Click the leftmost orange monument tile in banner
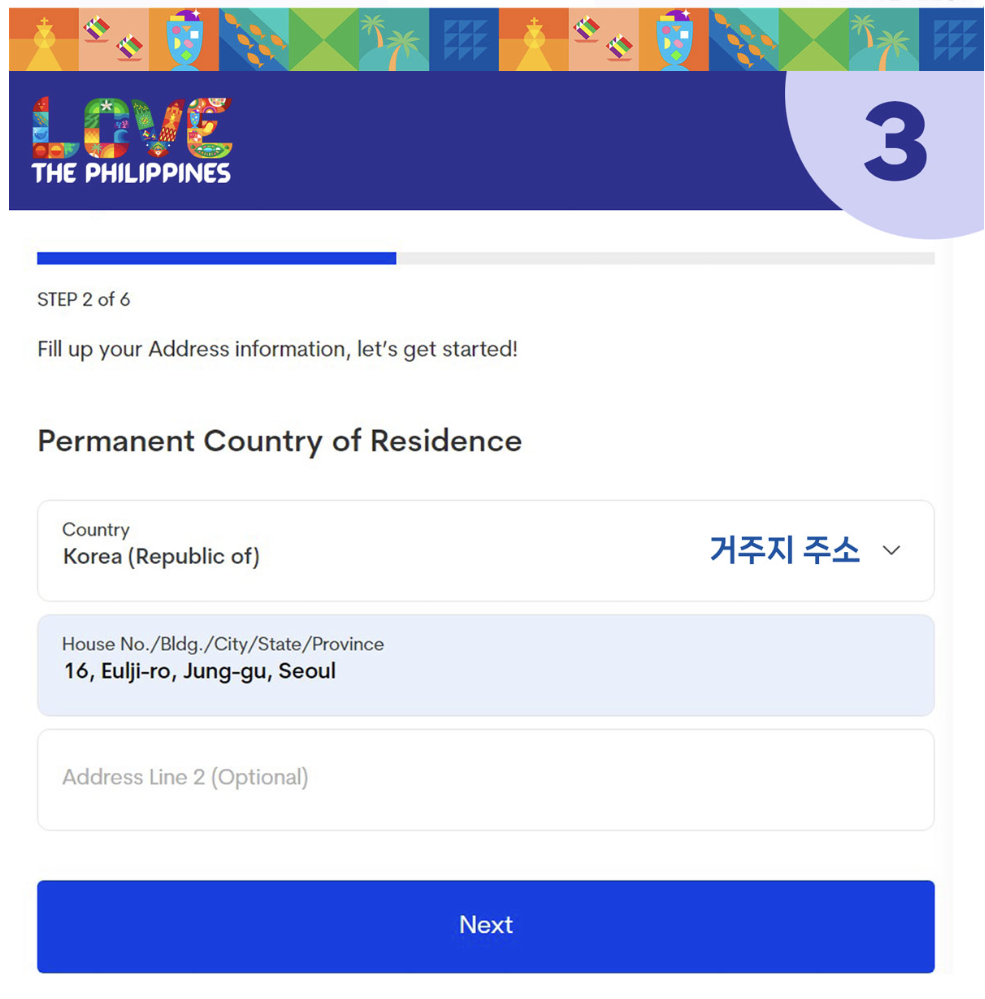The height and width of the screenshot is (999, 985). 44,40
